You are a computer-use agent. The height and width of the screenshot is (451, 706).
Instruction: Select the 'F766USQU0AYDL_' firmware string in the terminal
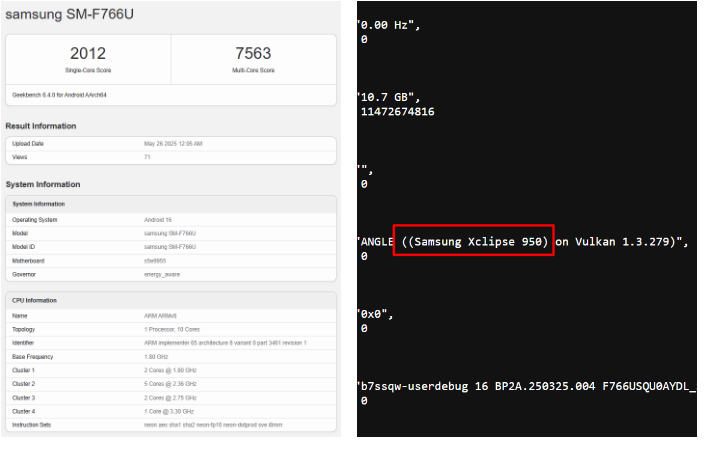tap(650, 386)
